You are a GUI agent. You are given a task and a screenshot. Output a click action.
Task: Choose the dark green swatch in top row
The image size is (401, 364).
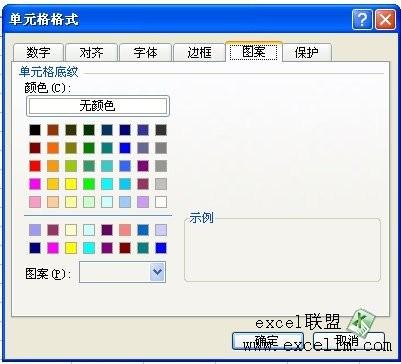click(x=89, y=130)
